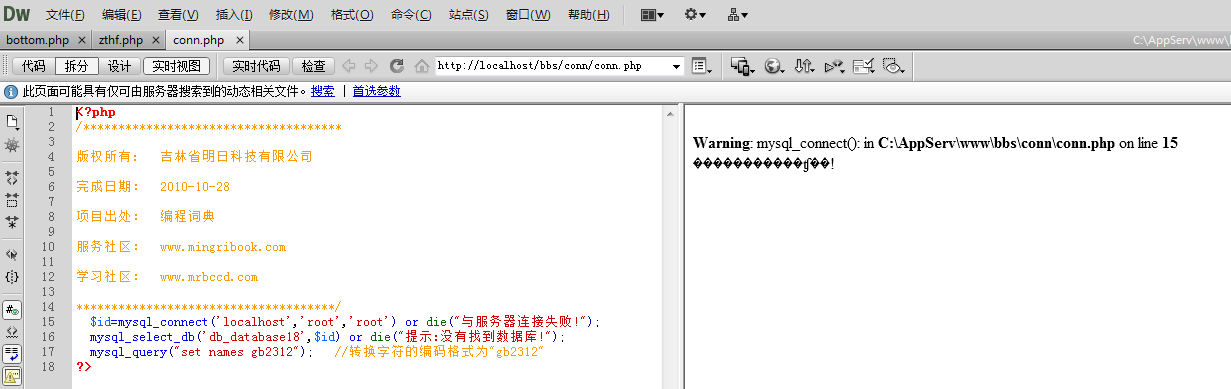The height and width of the screenshot is (389, 1231).
Task: Click the 首选参数 link
Action: [376, 91]
